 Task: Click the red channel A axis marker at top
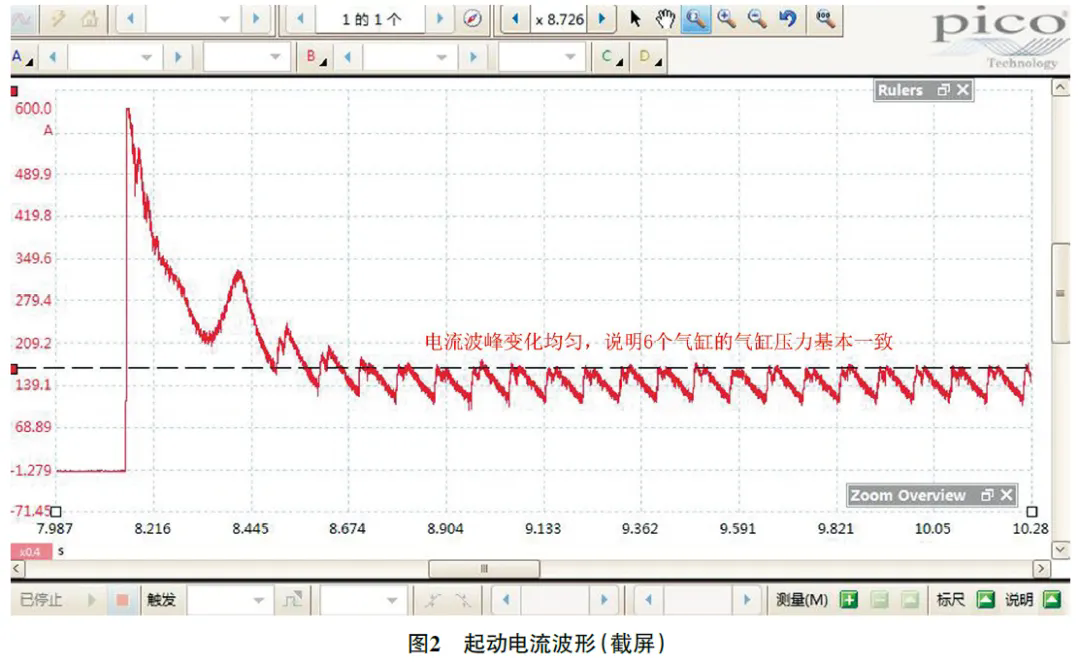pos(14,91)
